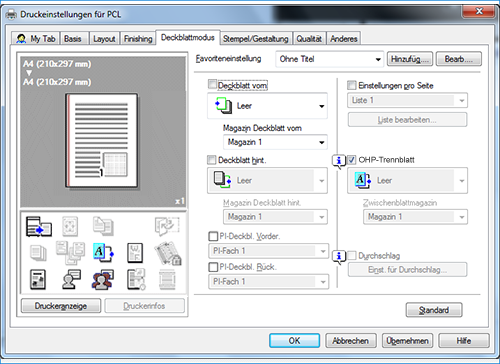Close the Druckeinstellungen dialog

(x=478, y=11)
